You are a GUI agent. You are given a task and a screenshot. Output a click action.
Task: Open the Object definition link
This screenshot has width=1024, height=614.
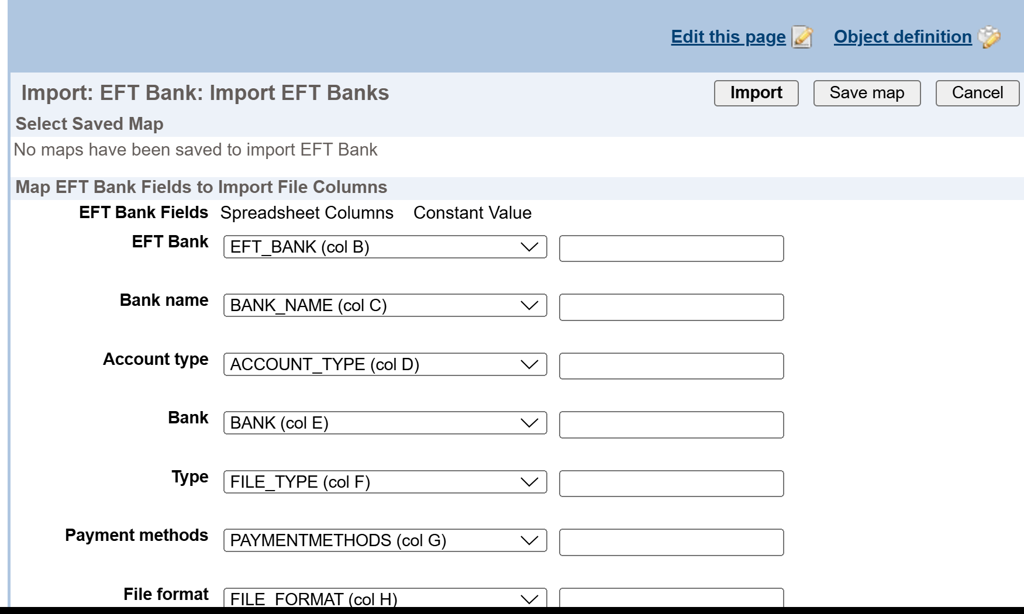pos(902,37)
